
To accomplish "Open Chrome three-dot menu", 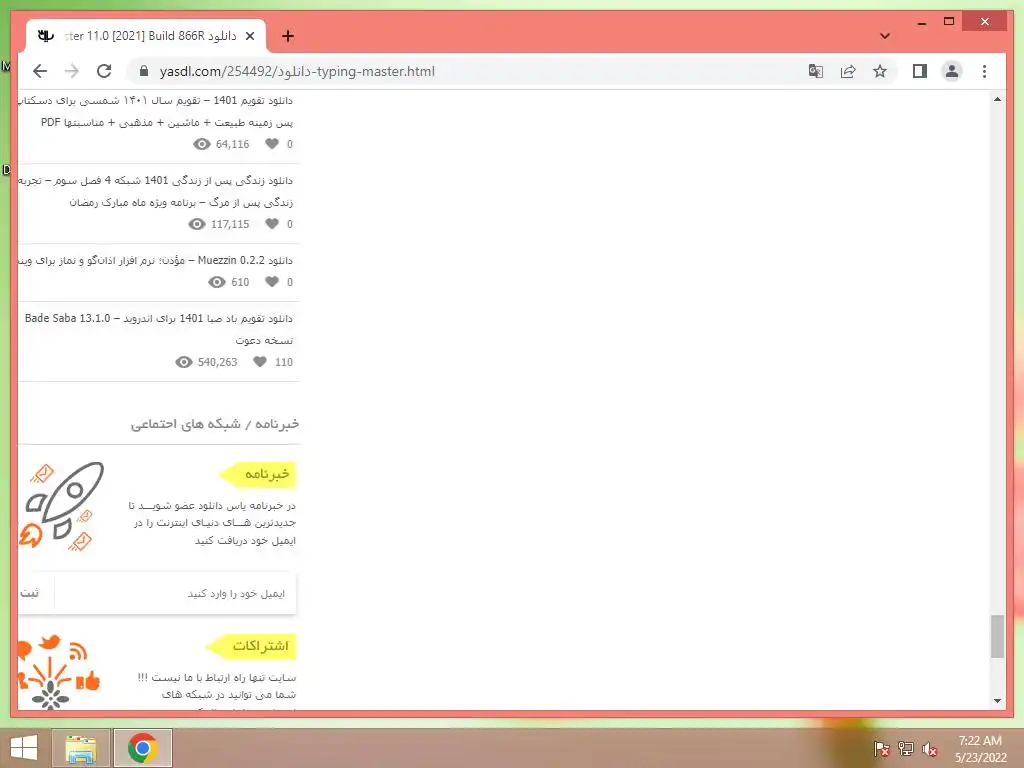I will click(x=984, y=71).
